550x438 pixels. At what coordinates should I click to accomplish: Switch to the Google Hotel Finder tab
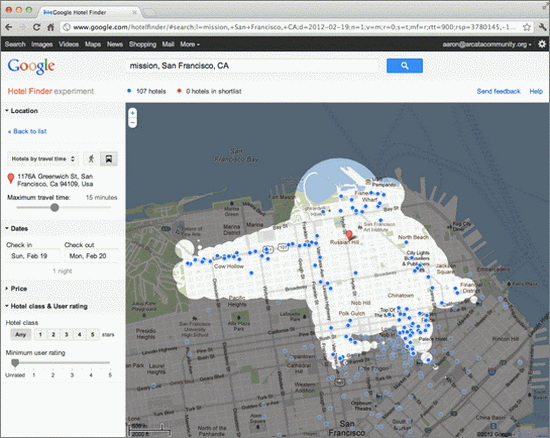click(x=89, y=12)
